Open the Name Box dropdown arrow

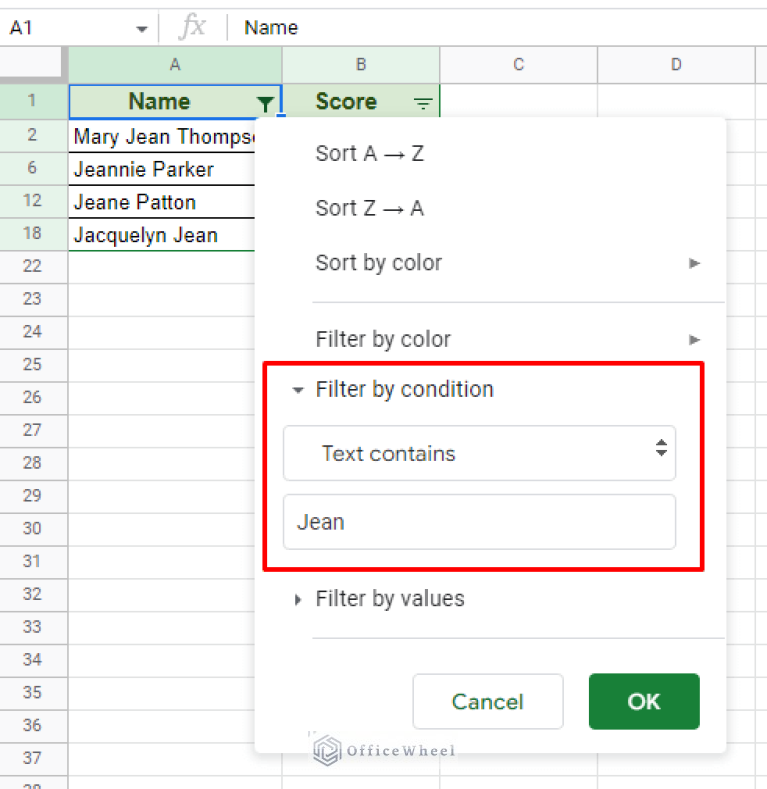coord(141,29)
